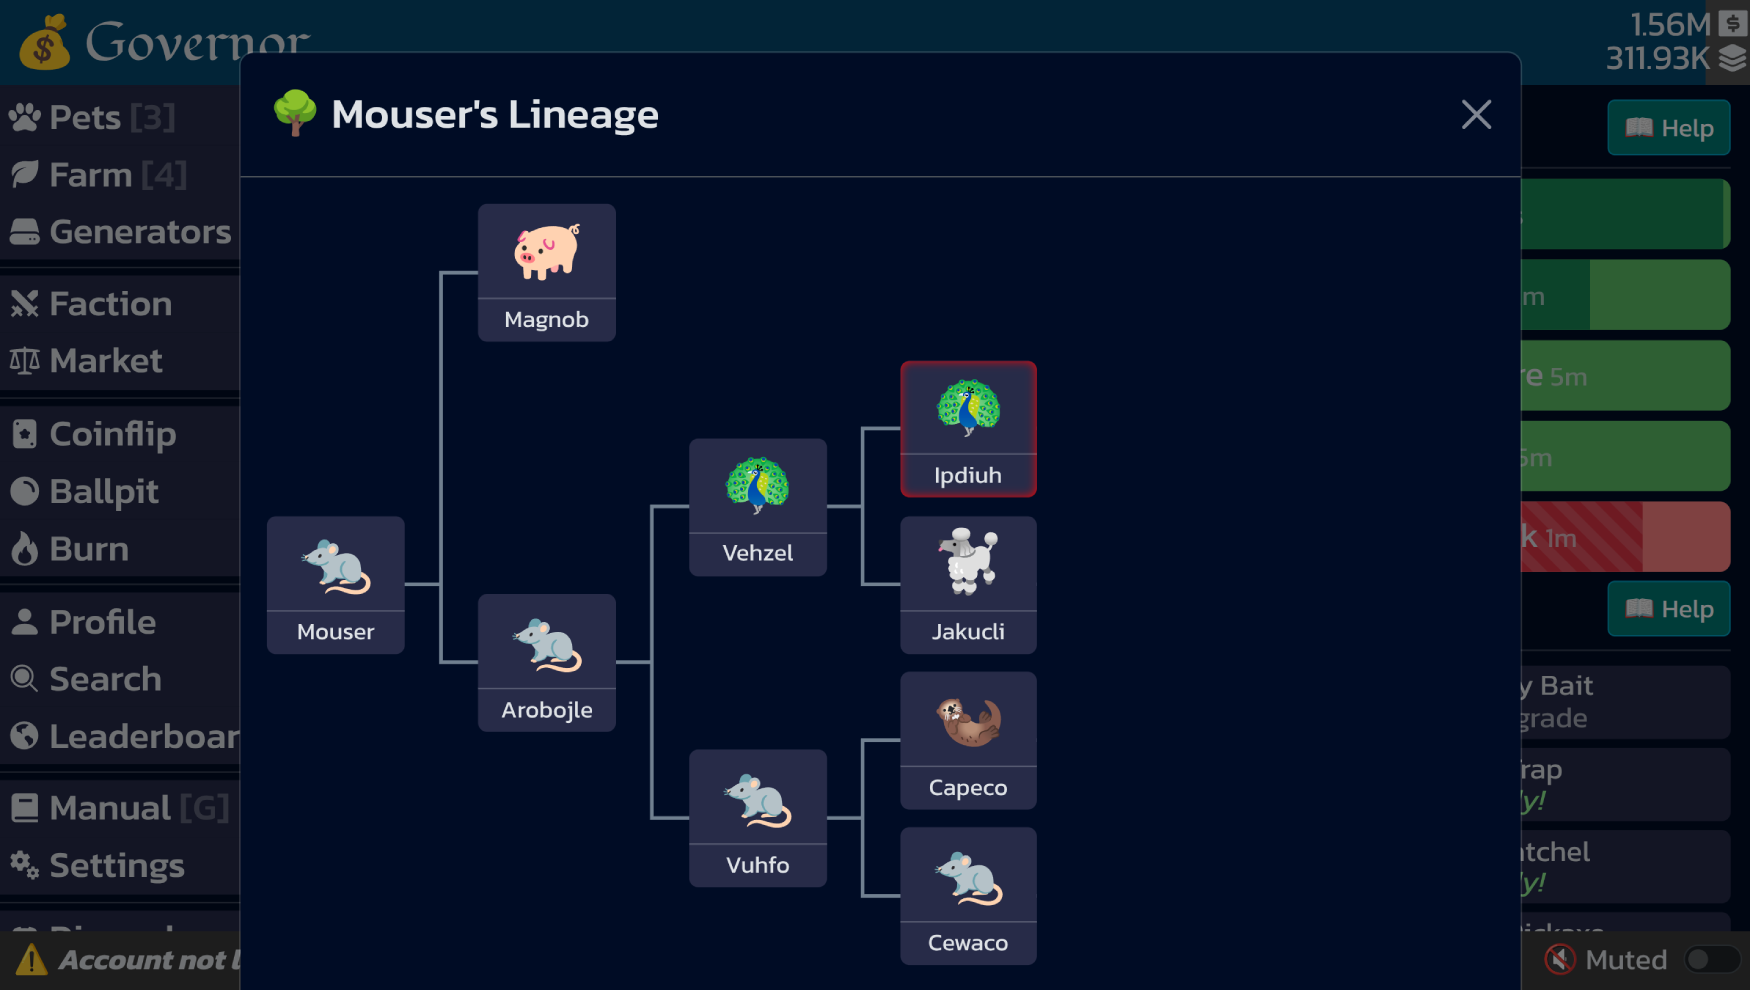
Task: Select the highlighted Ipdiuh peacock node
Action: 967,428
